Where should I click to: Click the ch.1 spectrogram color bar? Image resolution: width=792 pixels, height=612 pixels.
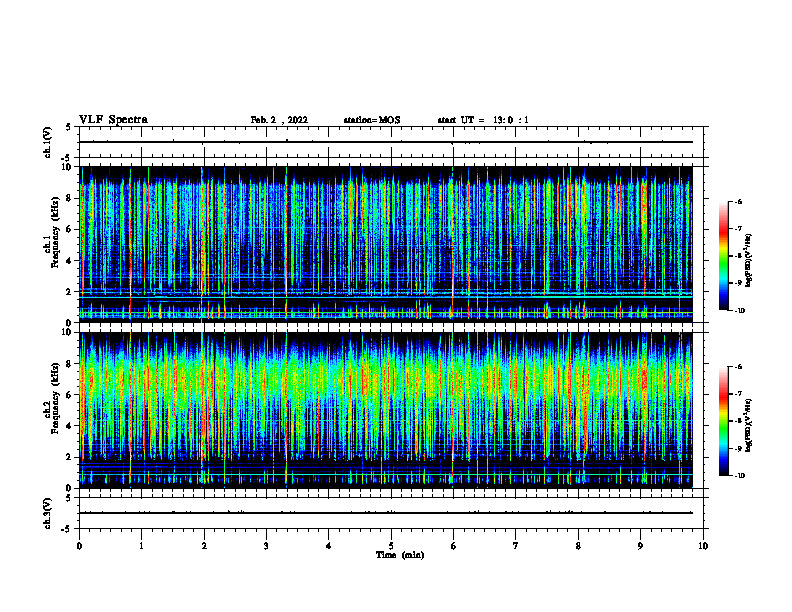[x=724, y=256]
